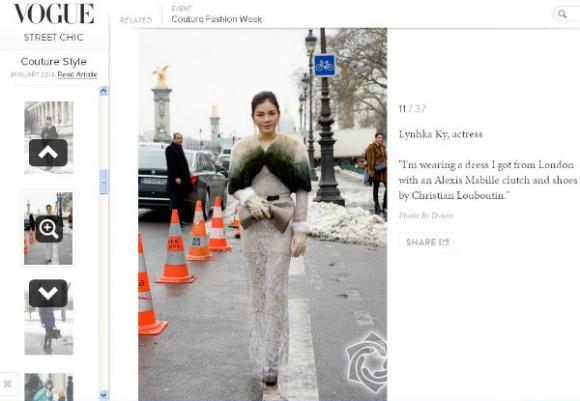Select the snowy street thumbnail with handbag
The height and width of the screenshot is (401, 580).
click(49, 318)
